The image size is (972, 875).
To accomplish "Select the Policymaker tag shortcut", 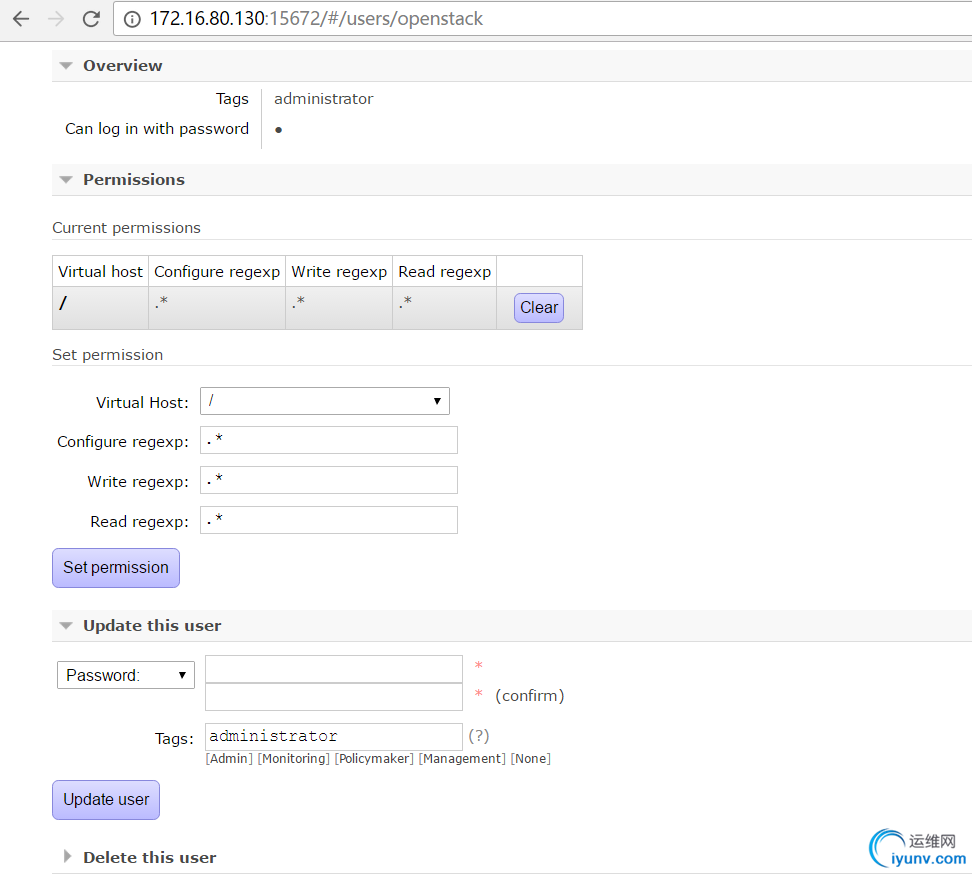I will pos(374,759).
